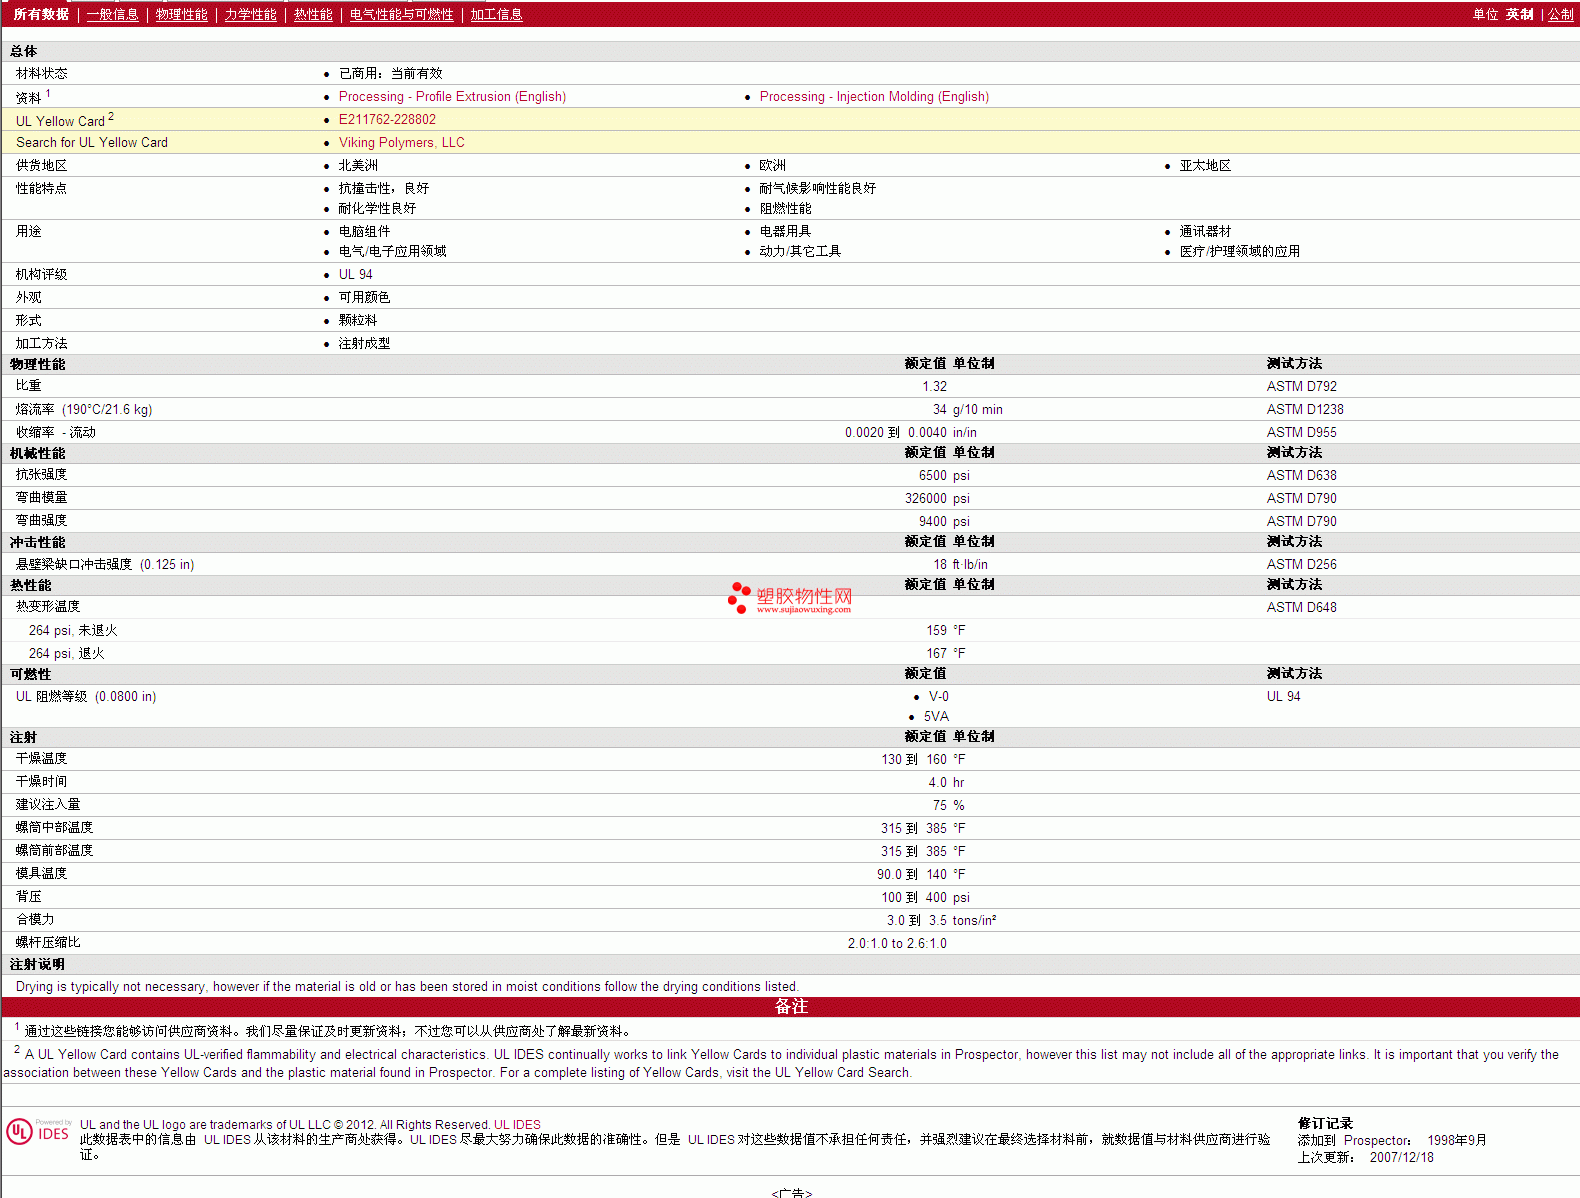1580x1198 pixels.
Task: Select 英制 units option
Action: click(x=1519, y=14)
